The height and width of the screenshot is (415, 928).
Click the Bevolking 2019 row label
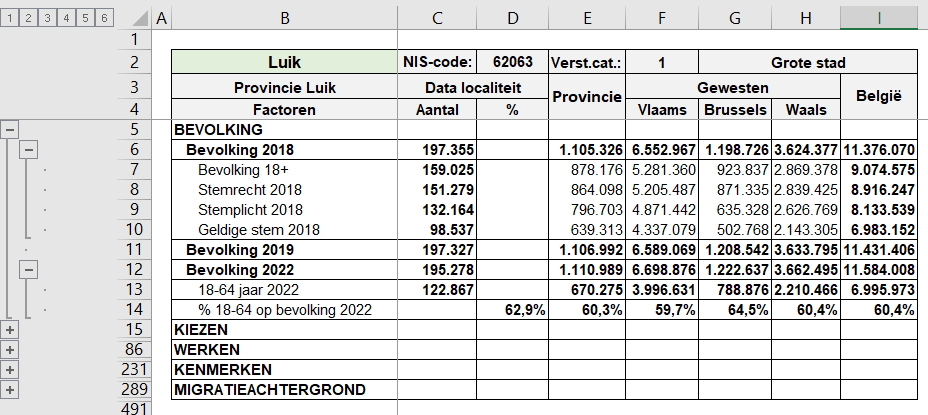[240, 250]
